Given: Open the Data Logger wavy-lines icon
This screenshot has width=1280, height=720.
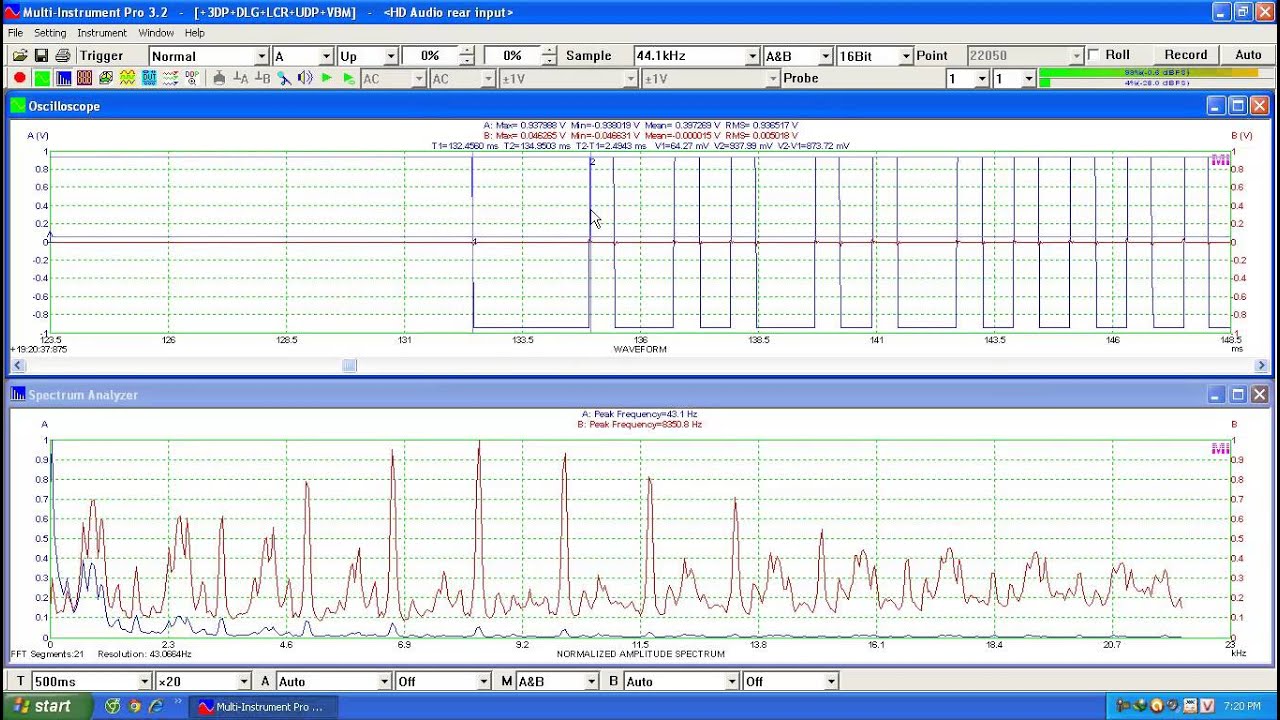Looking at the screenshot, I should pyautogui.click(x=170, y=78).
